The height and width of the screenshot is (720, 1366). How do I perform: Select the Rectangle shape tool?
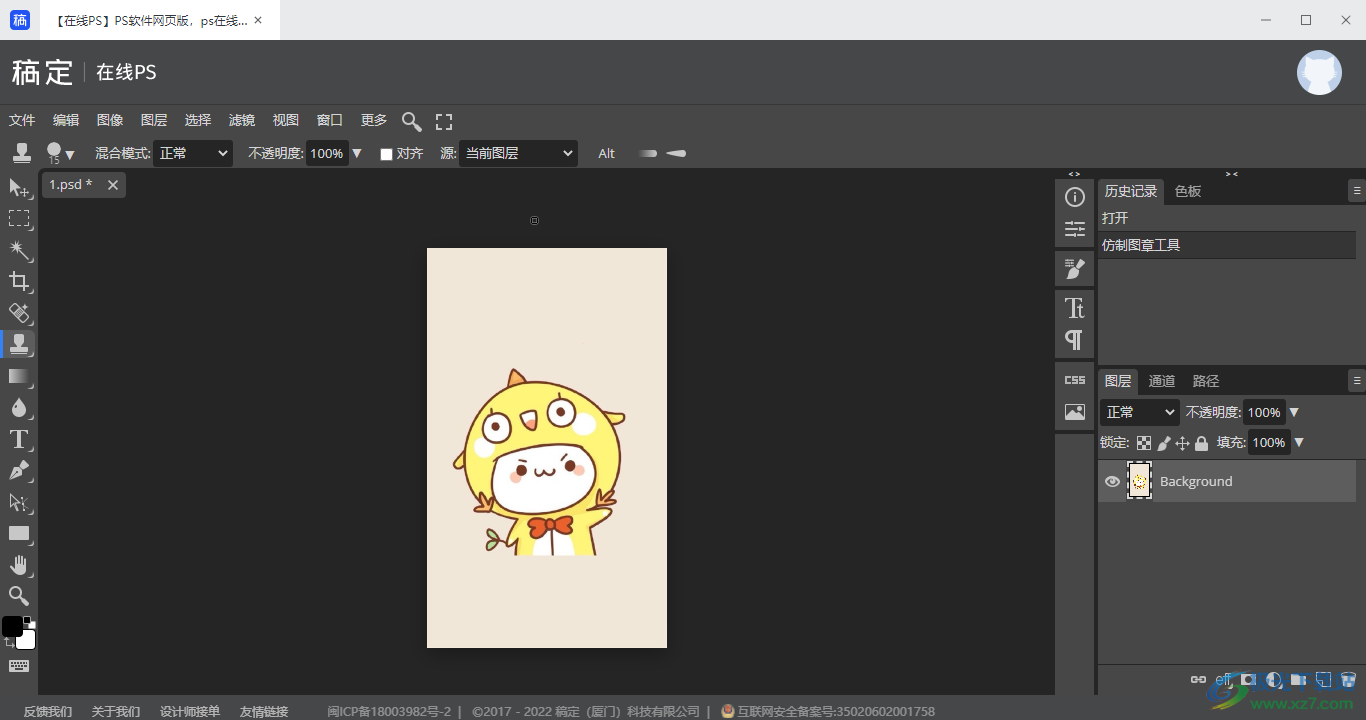[19, 533]
